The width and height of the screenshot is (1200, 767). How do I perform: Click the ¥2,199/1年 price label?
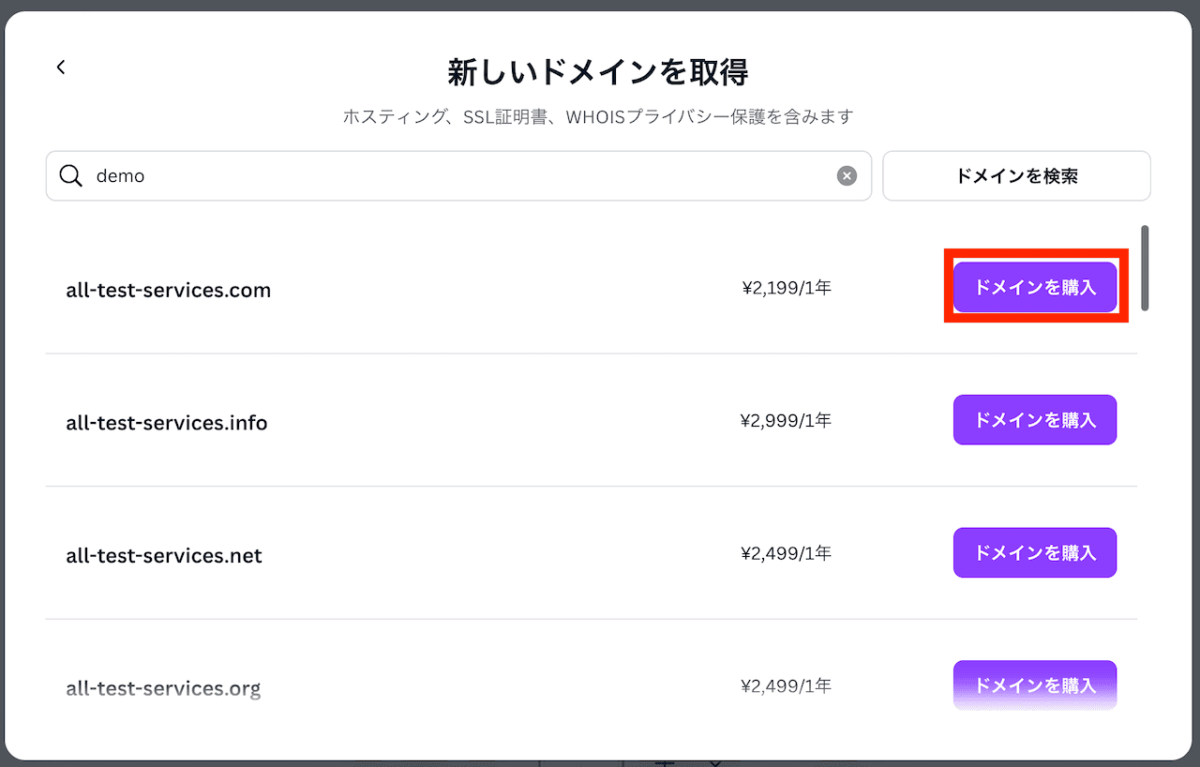tap(786, 289)
